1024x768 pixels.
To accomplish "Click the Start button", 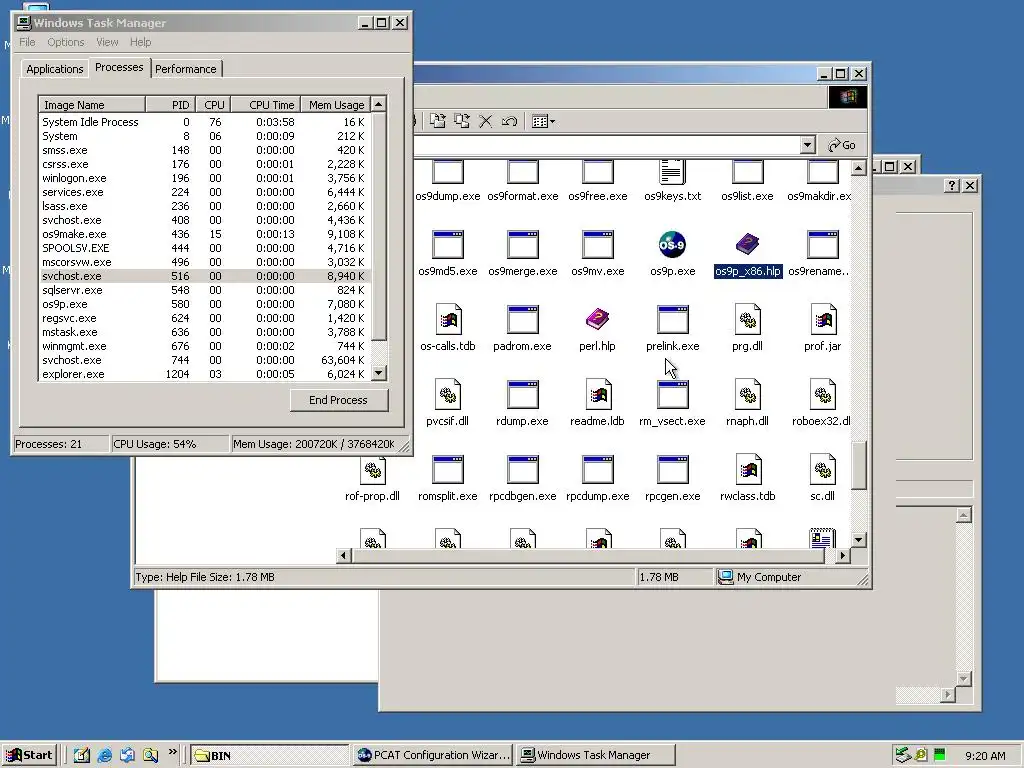I will (30, 755).
